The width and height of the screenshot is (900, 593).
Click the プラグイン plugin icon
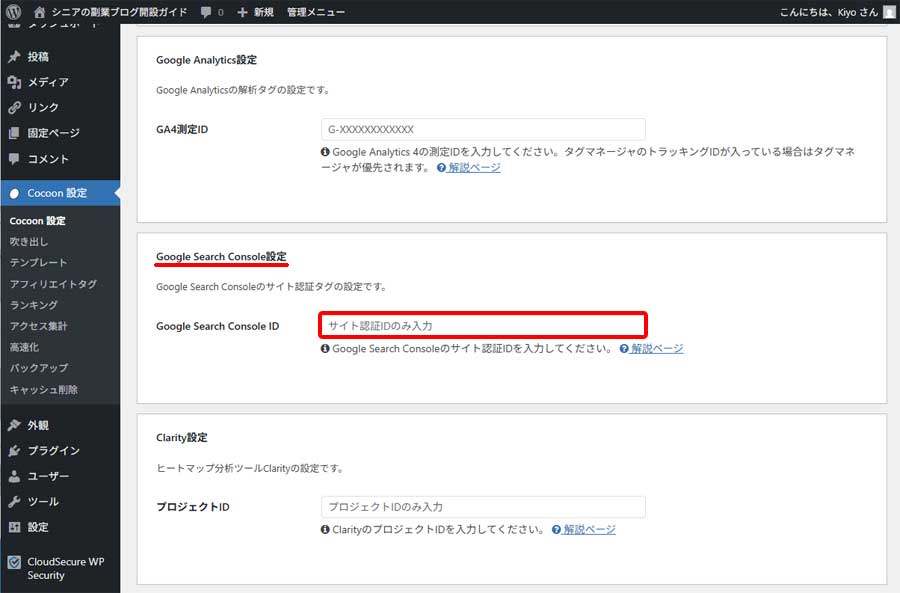(x=14, y=450)
